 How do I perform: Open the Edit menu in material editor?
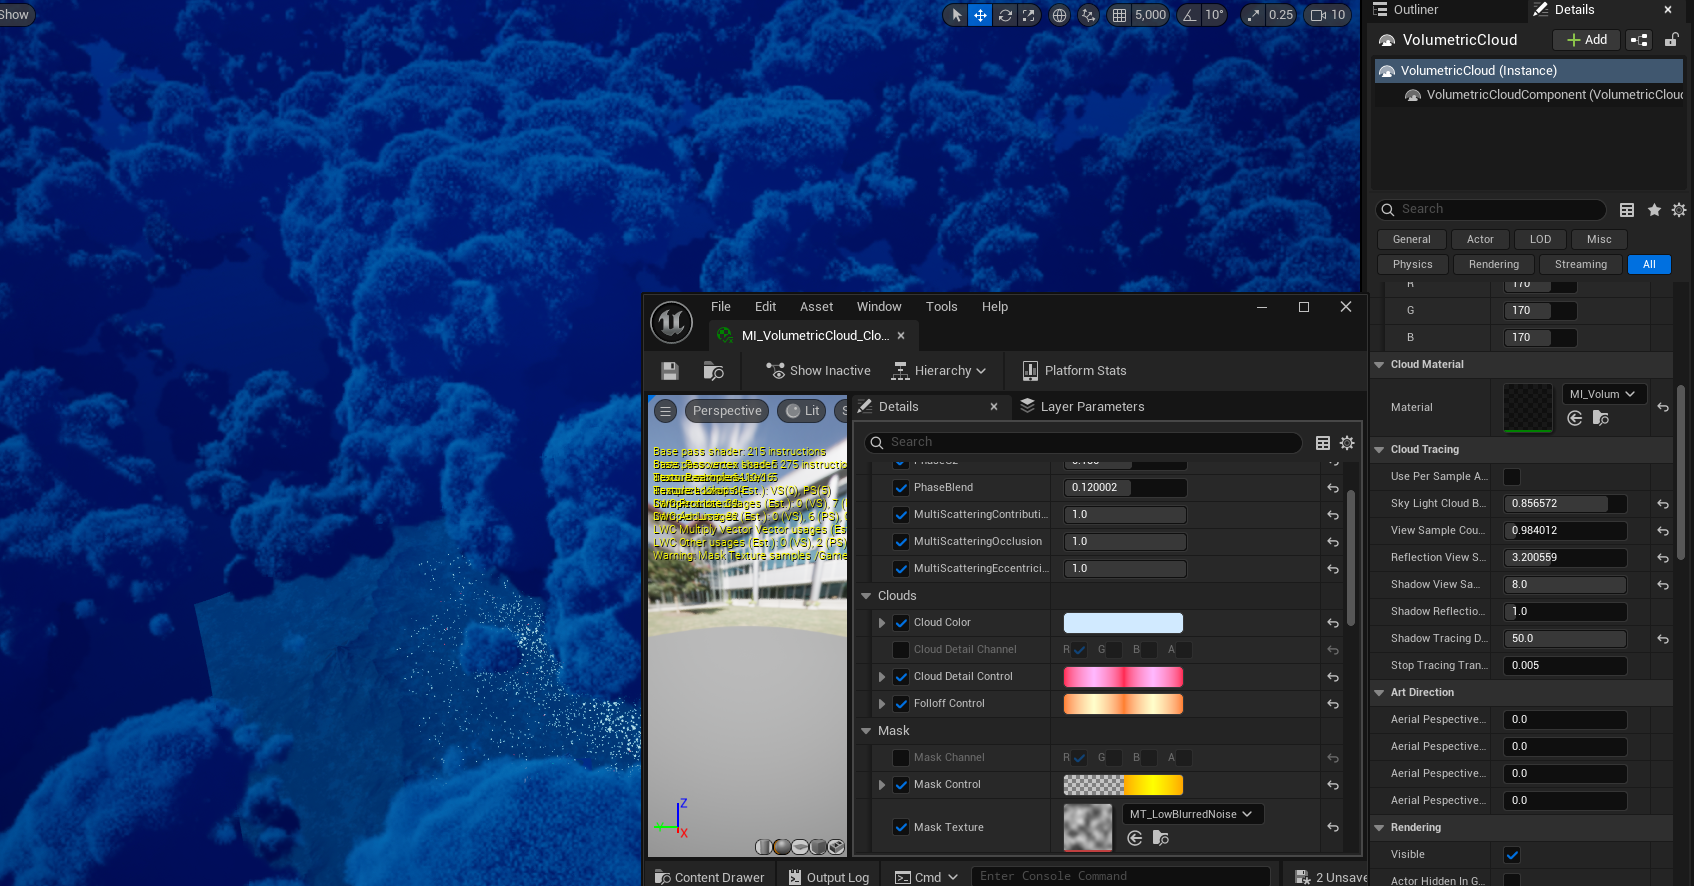point(765,307)
